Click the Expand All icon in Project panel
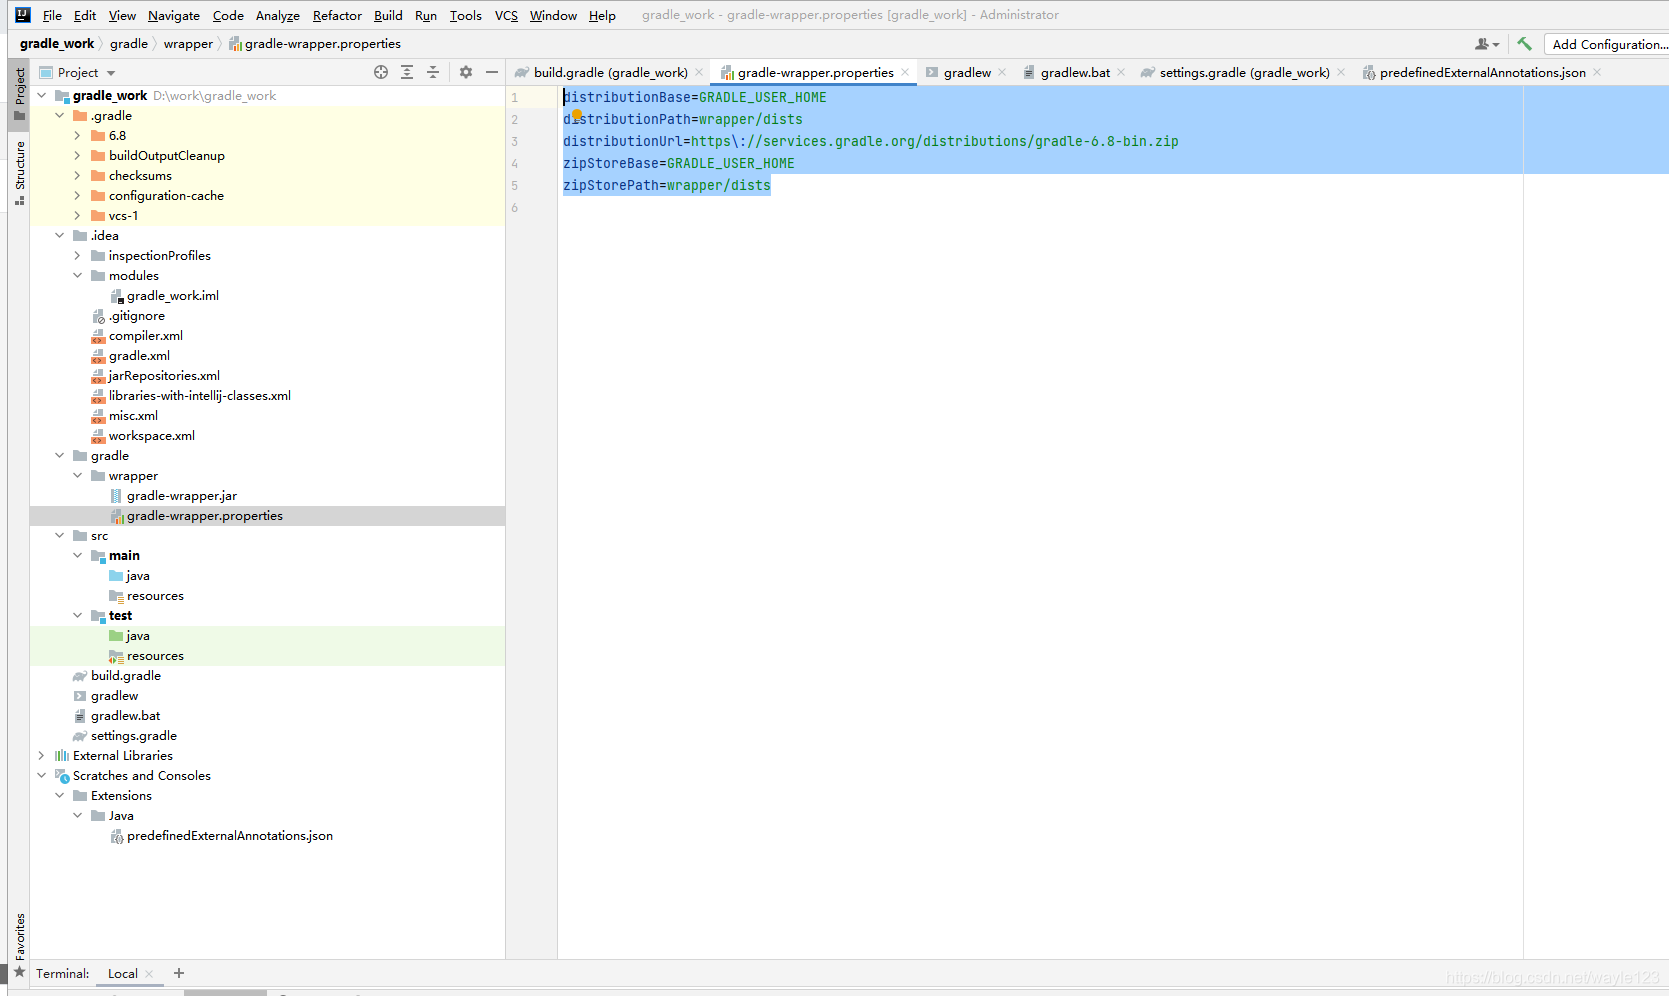 click(x=407, y=72)
